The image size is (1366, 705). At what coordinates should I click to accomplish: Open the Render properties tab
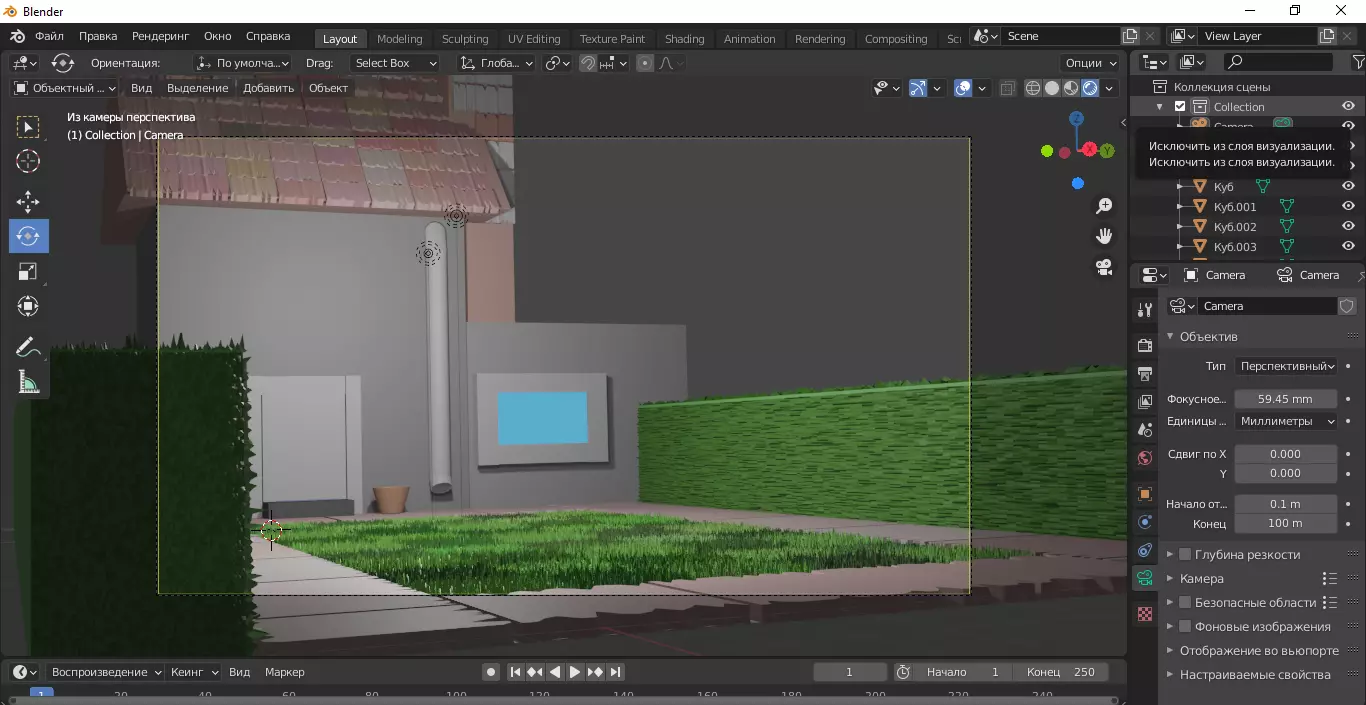coord(1145,345)
